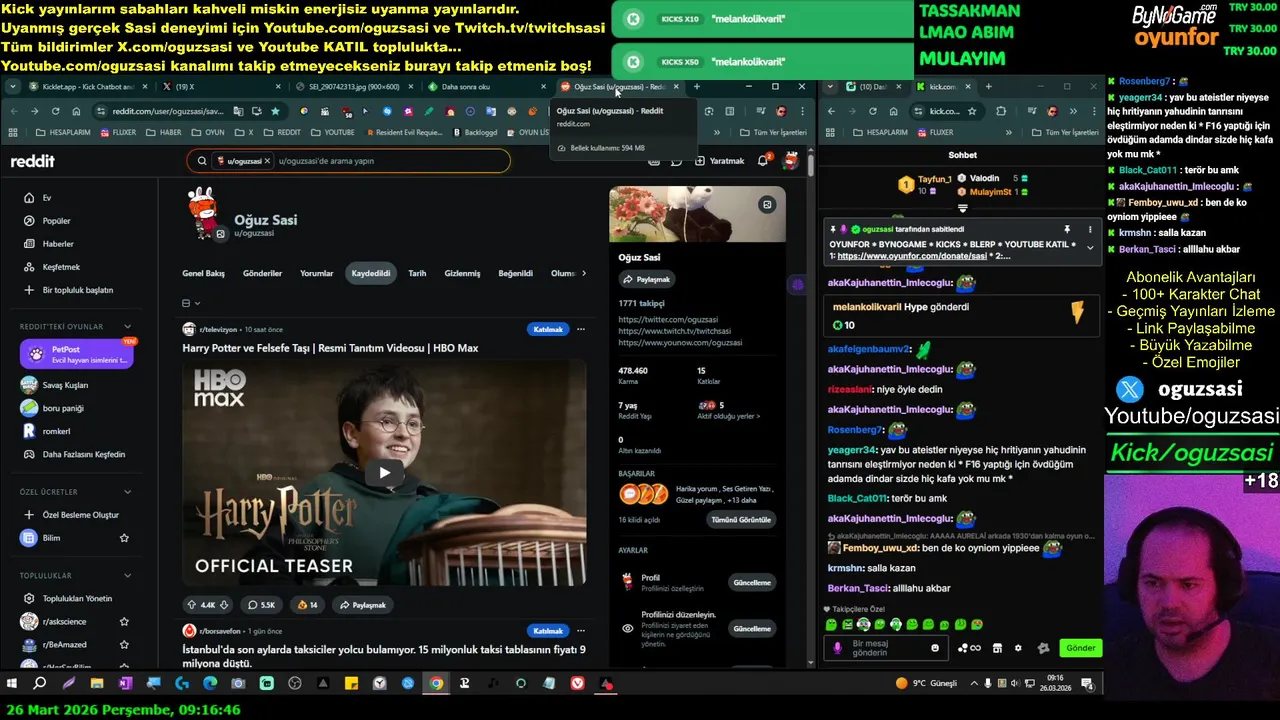Open the browser tab search dropdown
This screenshot has width=1280, height=720.
pyautogui.click(x=12, y=87)
